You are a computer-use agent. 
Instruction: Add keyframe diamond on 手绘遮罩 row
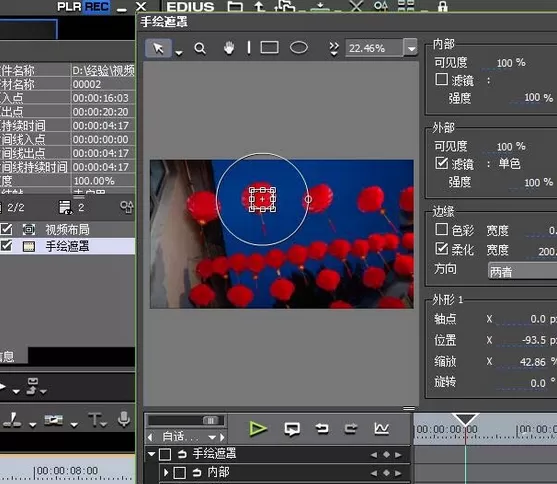click(386, 455)
